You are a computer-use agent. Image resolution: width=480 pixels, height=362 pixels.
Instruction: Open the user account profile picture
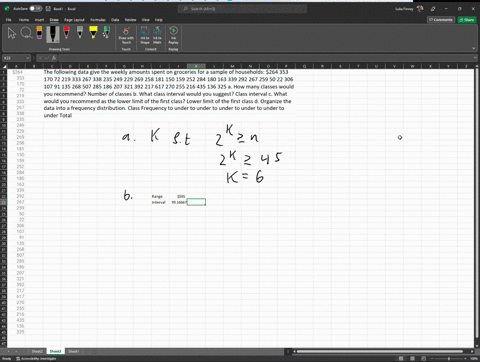click(420, 9)
